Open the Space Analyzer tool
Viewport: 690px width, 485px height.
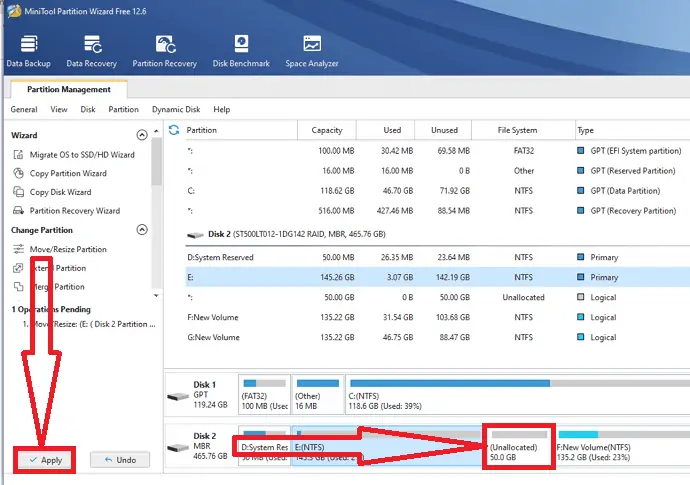[312, 51]
